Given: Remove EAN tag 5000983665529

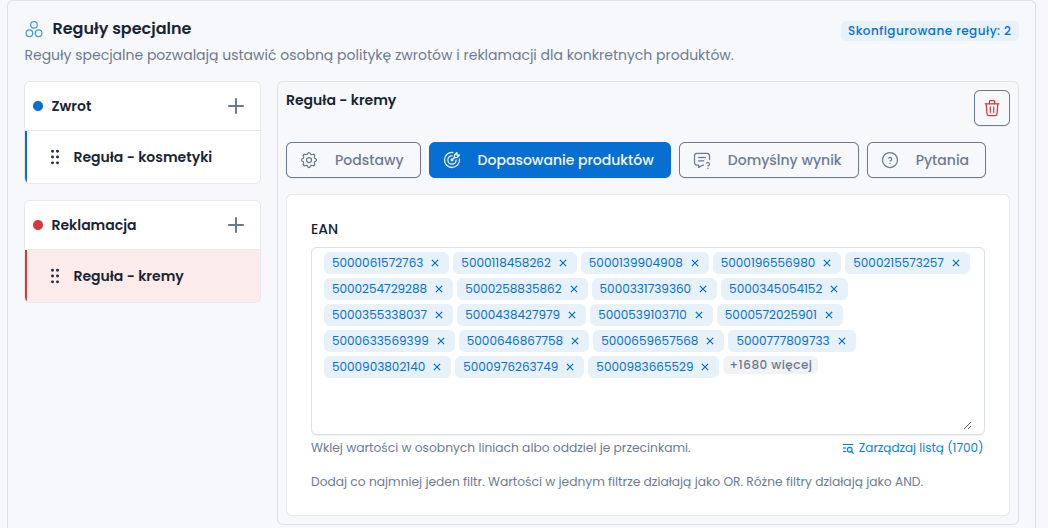Looking at the screenshot, I should coord(705,367).
